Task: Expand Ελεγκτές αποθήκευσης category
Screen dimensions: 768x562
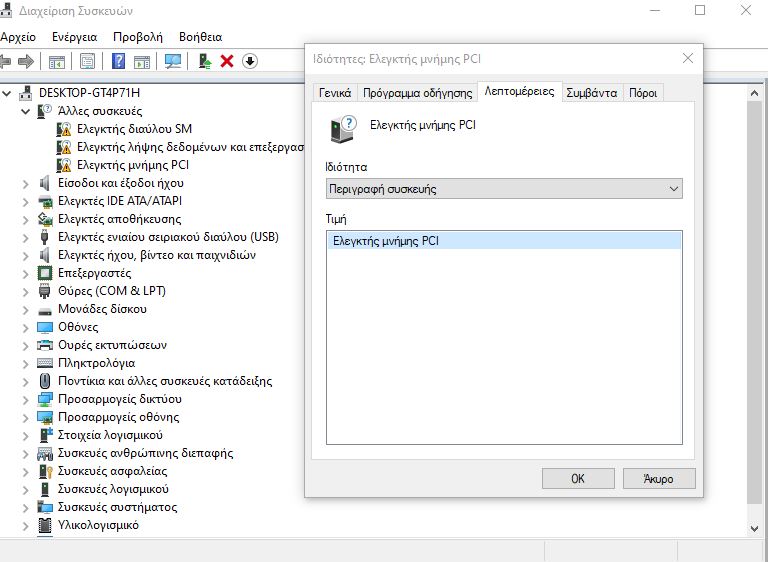Action: click(25, 220)
